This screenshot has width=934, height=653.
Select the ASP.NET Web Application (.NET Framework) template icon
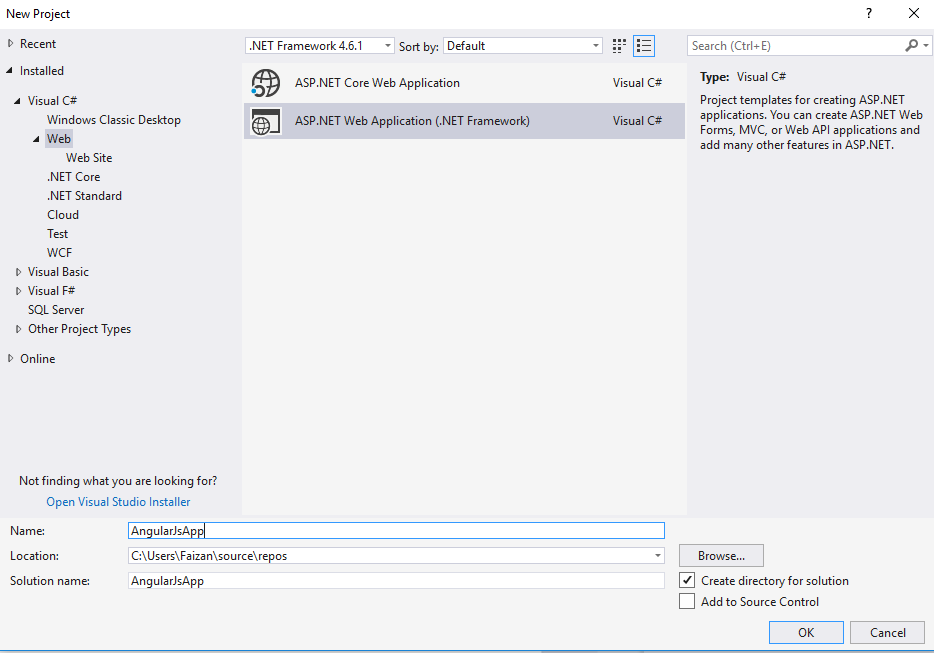click(266, 122)
